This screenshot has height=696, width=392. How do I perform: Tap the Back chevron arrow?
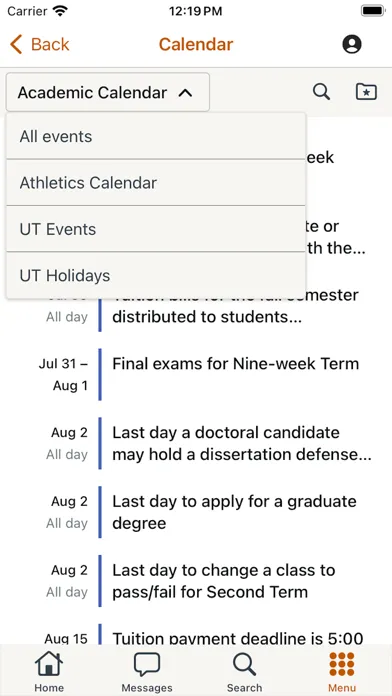point(16,45)
